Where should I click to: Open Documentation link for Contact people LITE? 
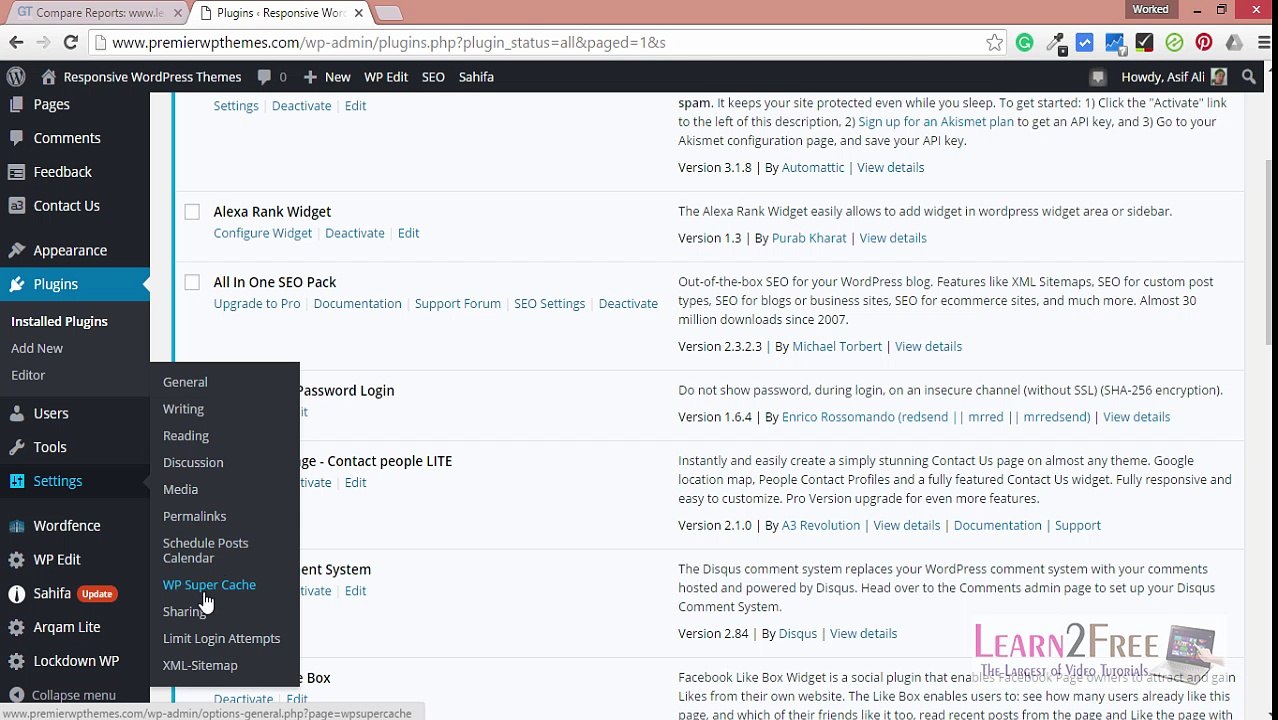pyautogui.click(x=997, y=526)
